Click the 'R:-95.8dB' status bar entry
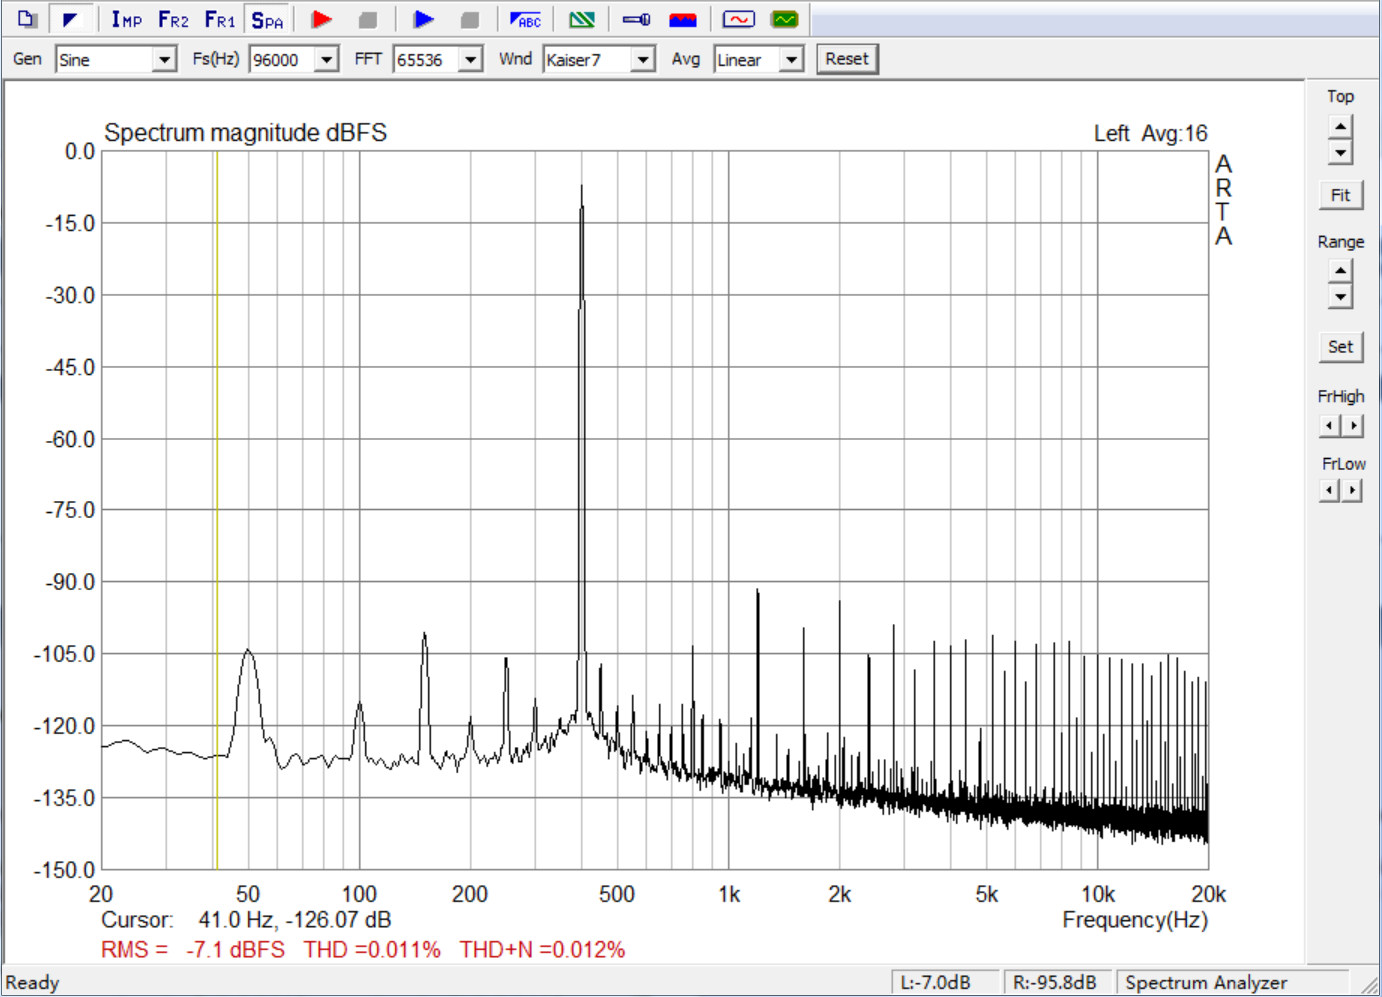This screenshot has width=1382, height=997. [x=1056, y=983]
